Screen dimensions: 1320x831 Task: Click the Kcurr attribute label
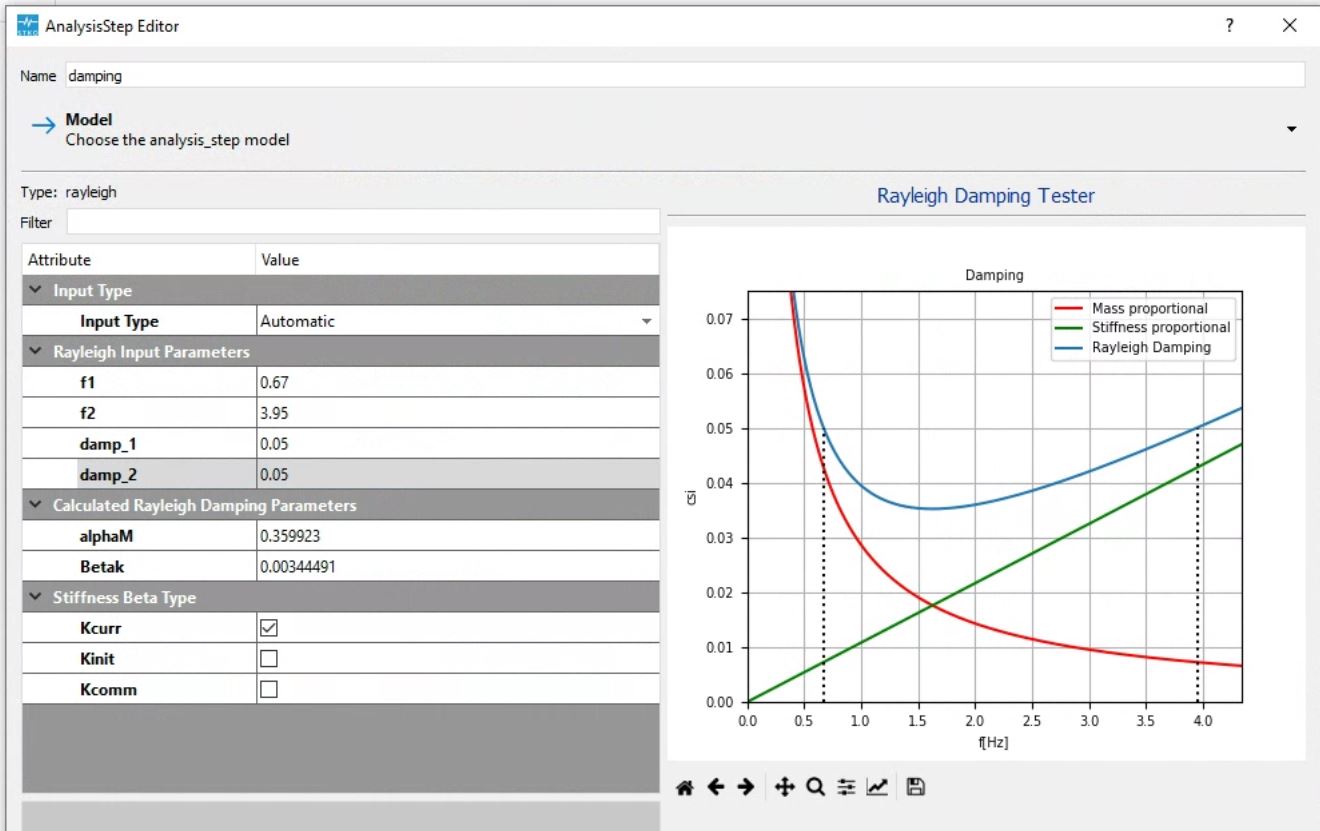99,628
